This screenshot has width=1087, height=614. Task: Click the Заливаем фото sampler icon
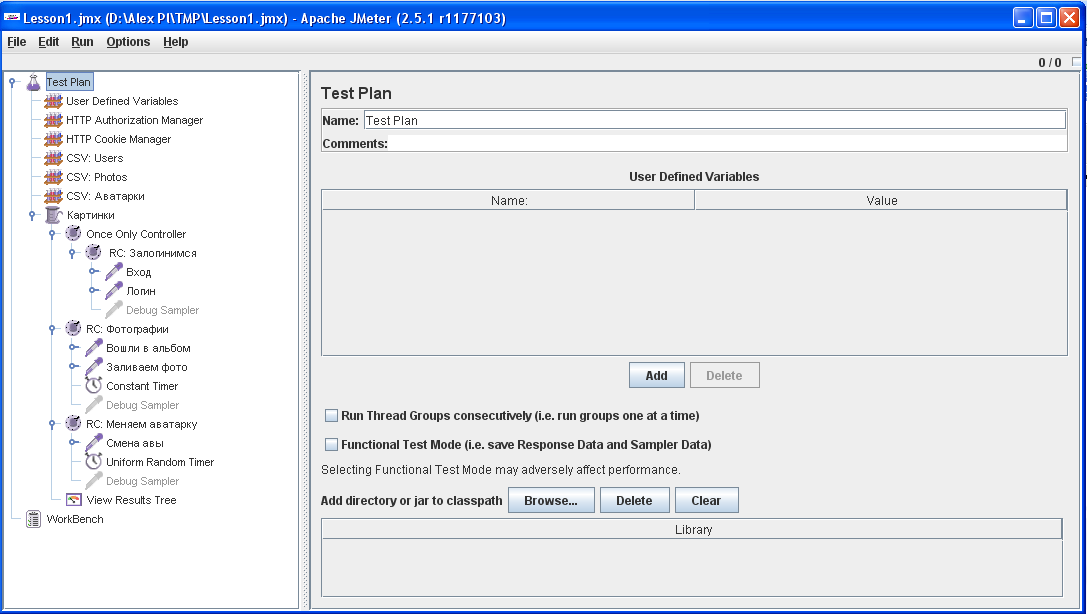click(x=94, y=367)
